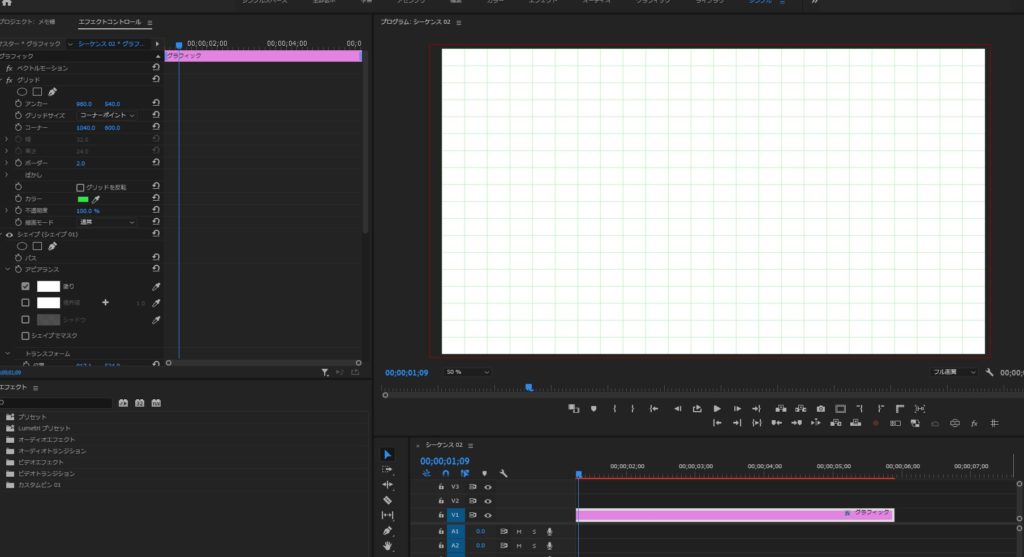The image size is (1024, 557).
Task: Open the 50% zoom level dropdown
Action: coord(466,372)
